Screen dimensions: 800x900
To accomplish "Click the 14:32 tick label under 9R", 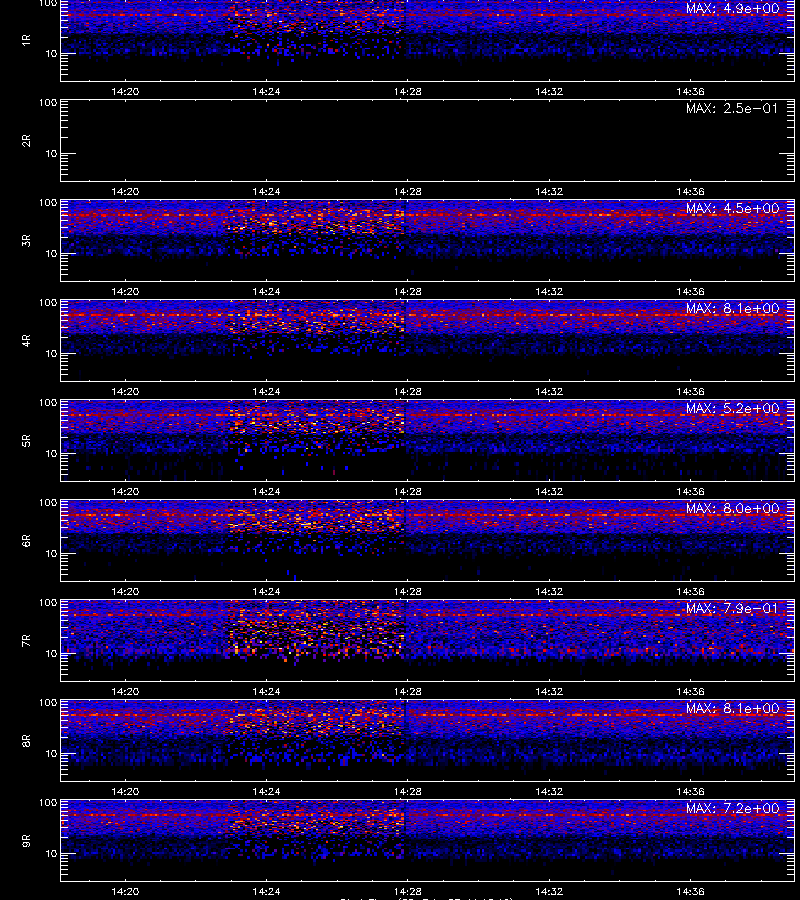I will coord(549,891).
